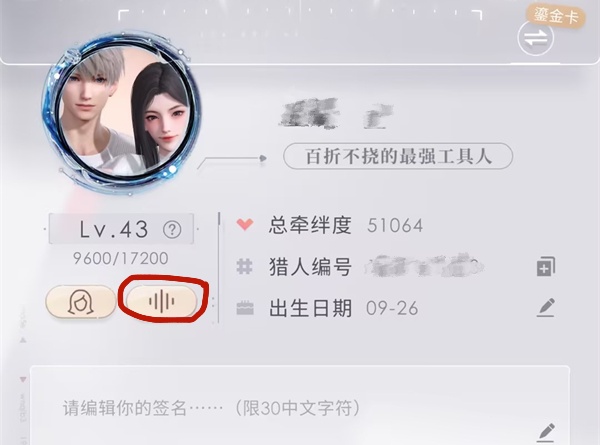Tap the cake icon beside 出生日期

click(x=245, y=308)
